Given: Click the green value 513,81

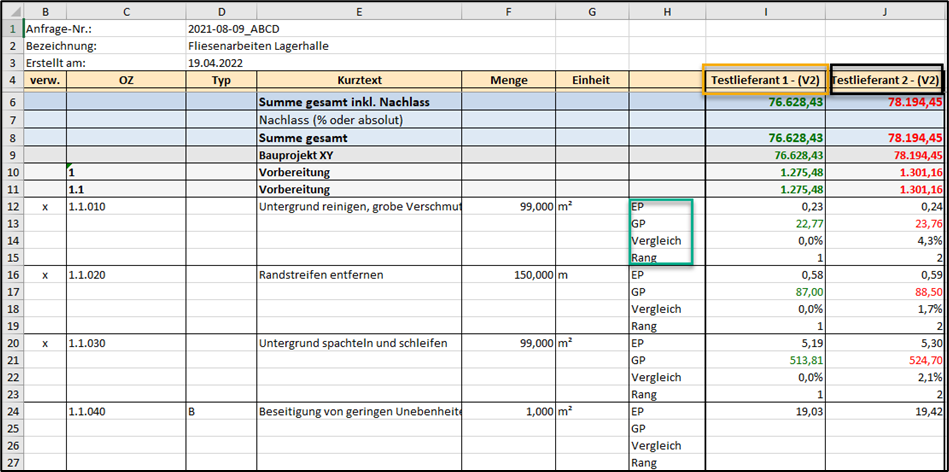Looking at the screenshot, I should (x=803, y=359).
